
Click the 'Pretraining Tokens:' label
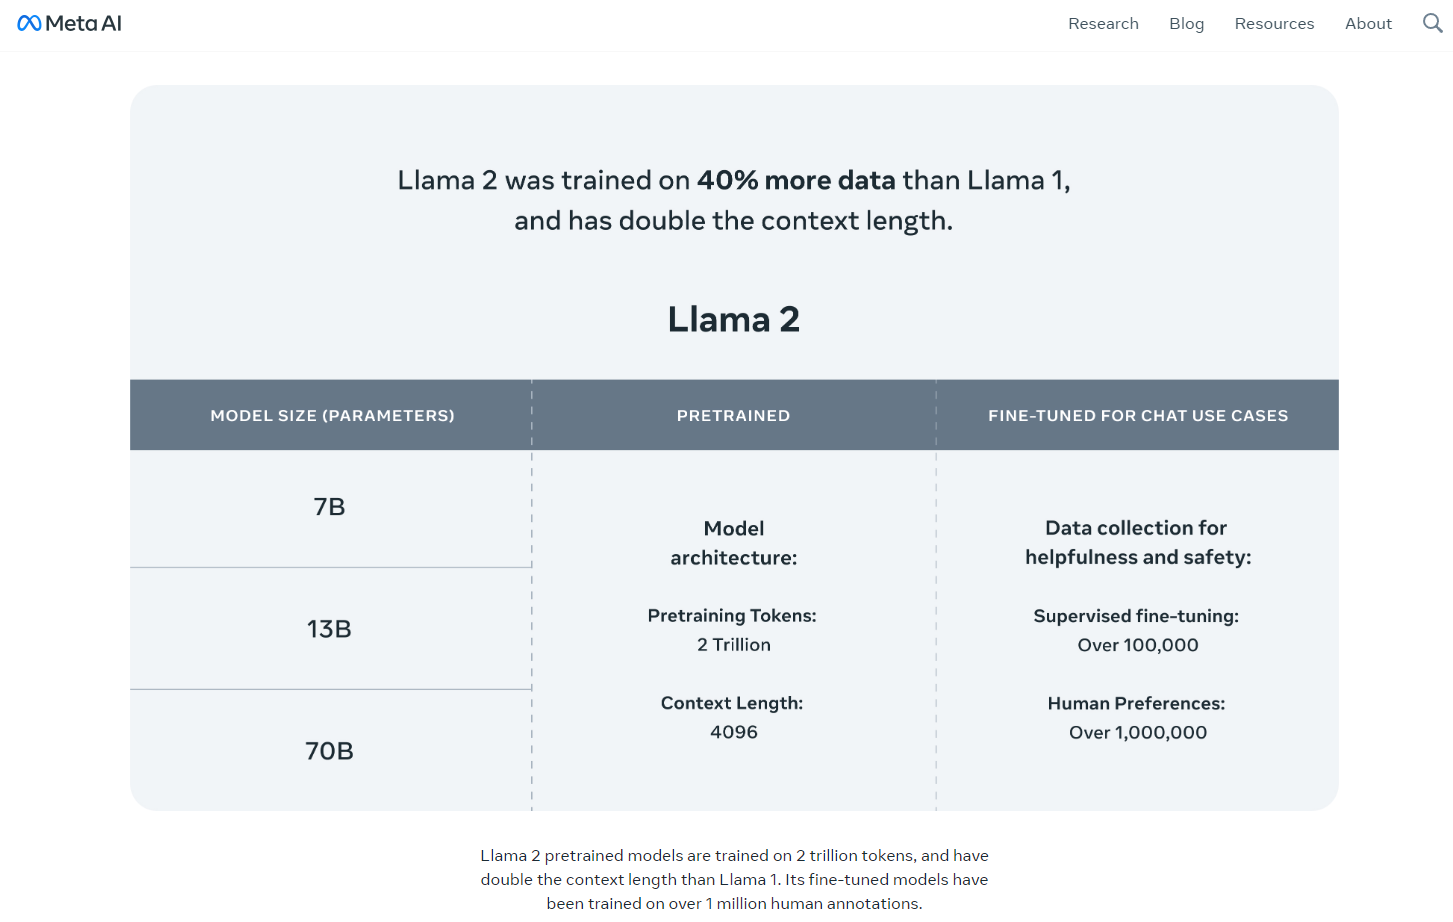732,616
